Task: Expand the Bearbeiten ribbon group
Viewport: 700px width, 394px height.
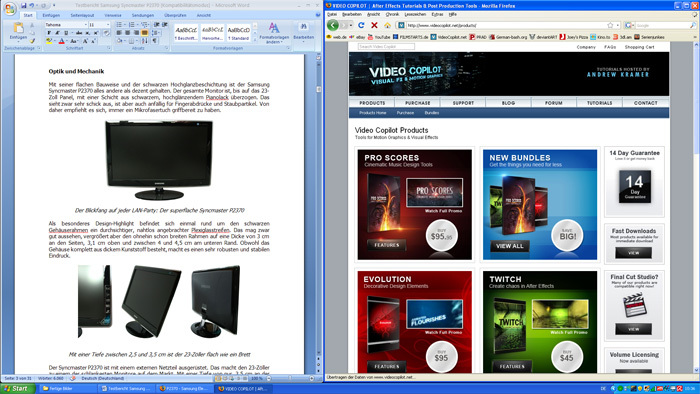Action: (x=304, y=32)
